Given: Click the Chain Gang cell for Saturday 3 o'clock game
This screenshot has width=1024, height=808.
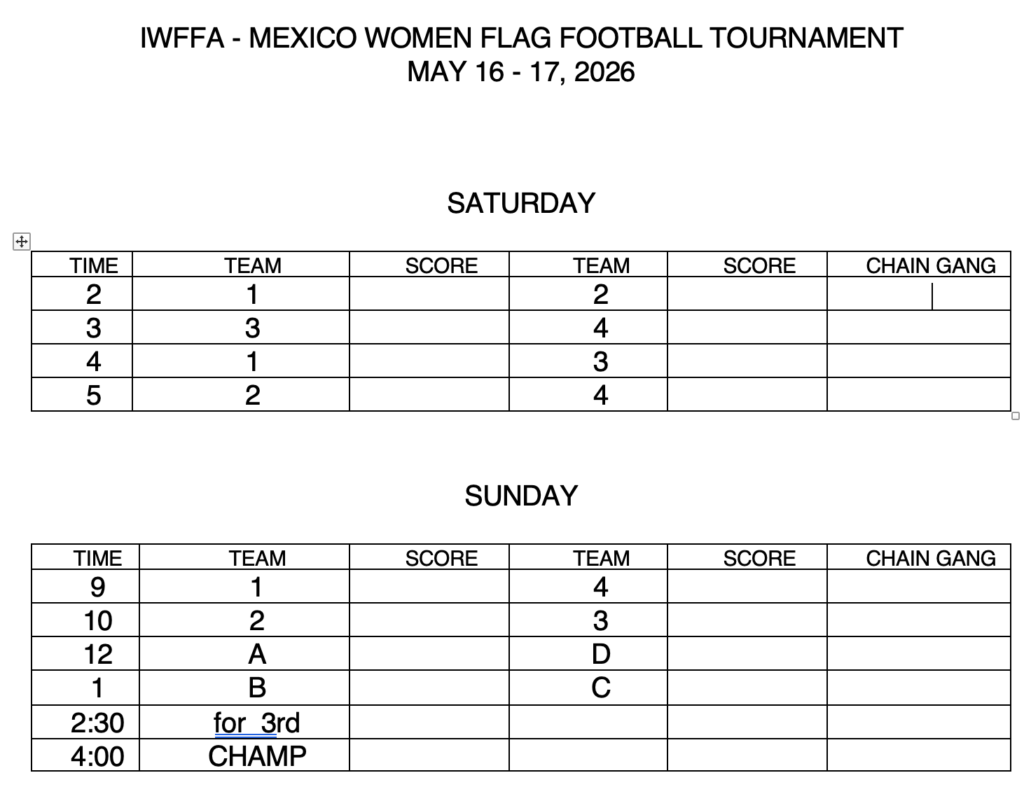Looking at the screenshot, I should coord(919,327).
